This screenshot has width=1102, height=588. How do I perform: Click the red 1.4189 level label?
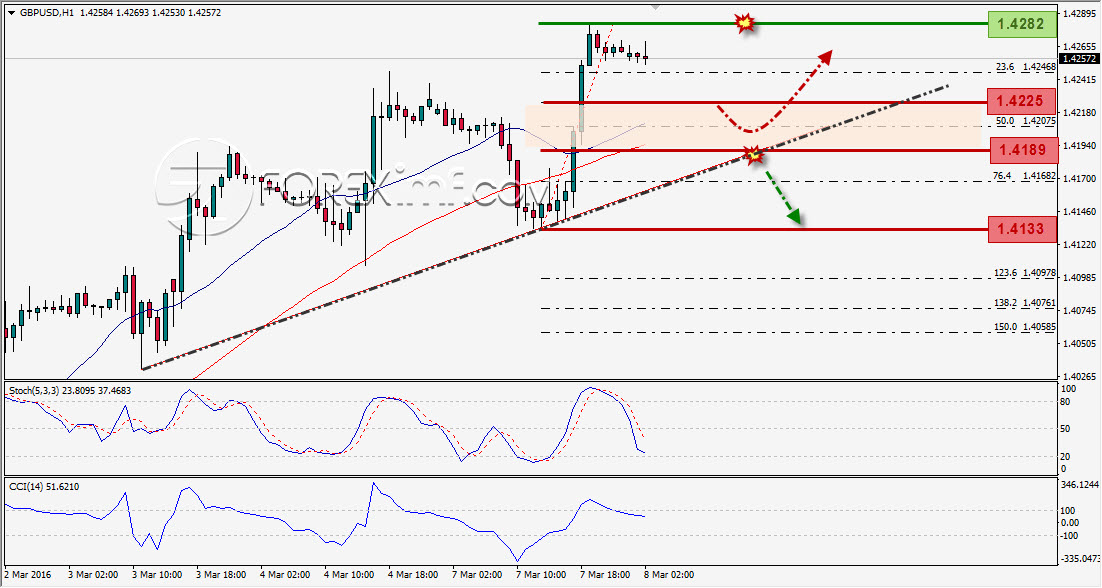[x=1024, y=150]
